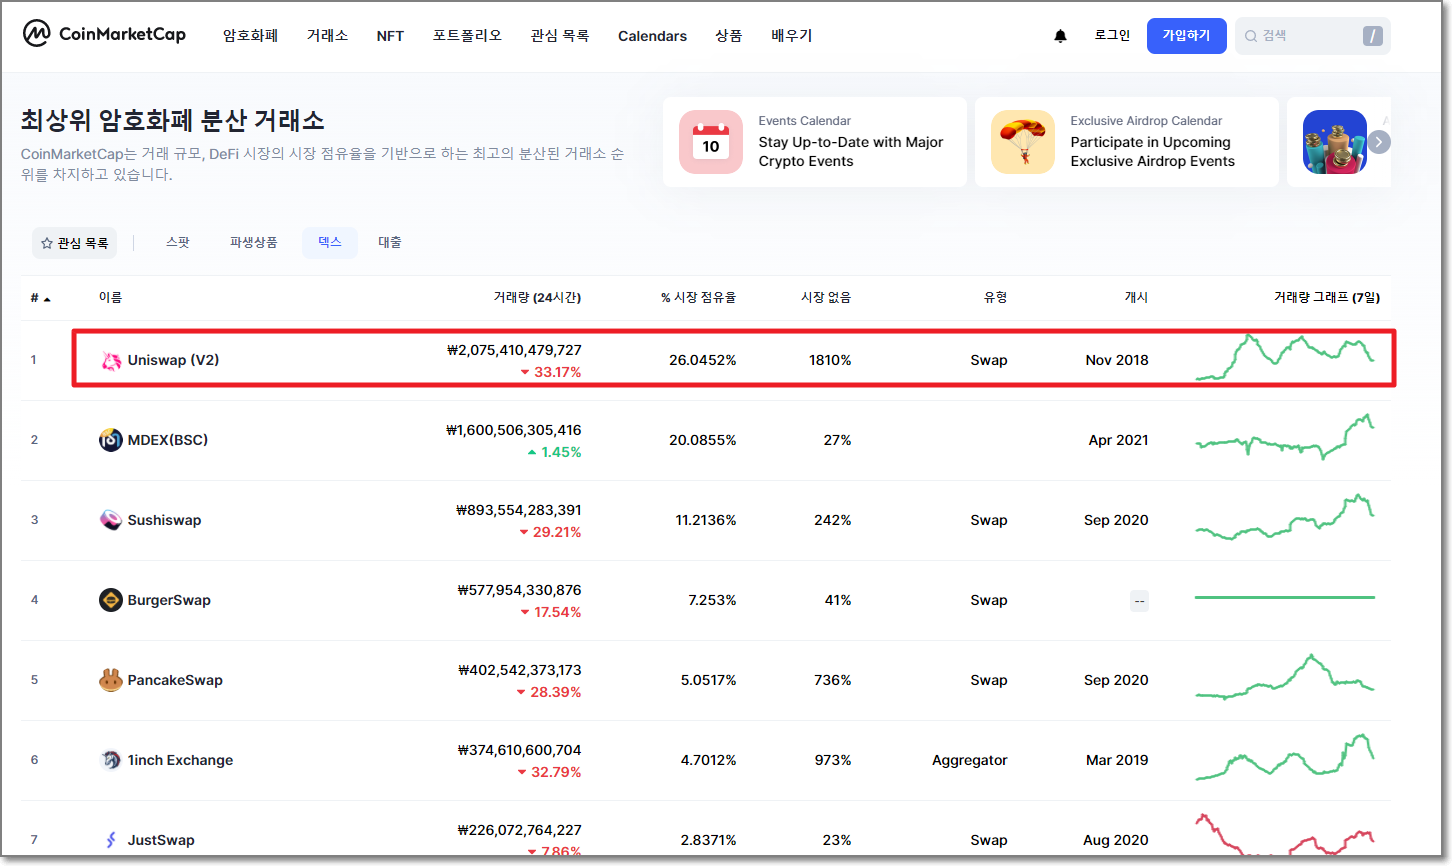Advance the promo cards with next arrow
The width and height of the screenshot is (1452, 866).
coord(1379,142)
